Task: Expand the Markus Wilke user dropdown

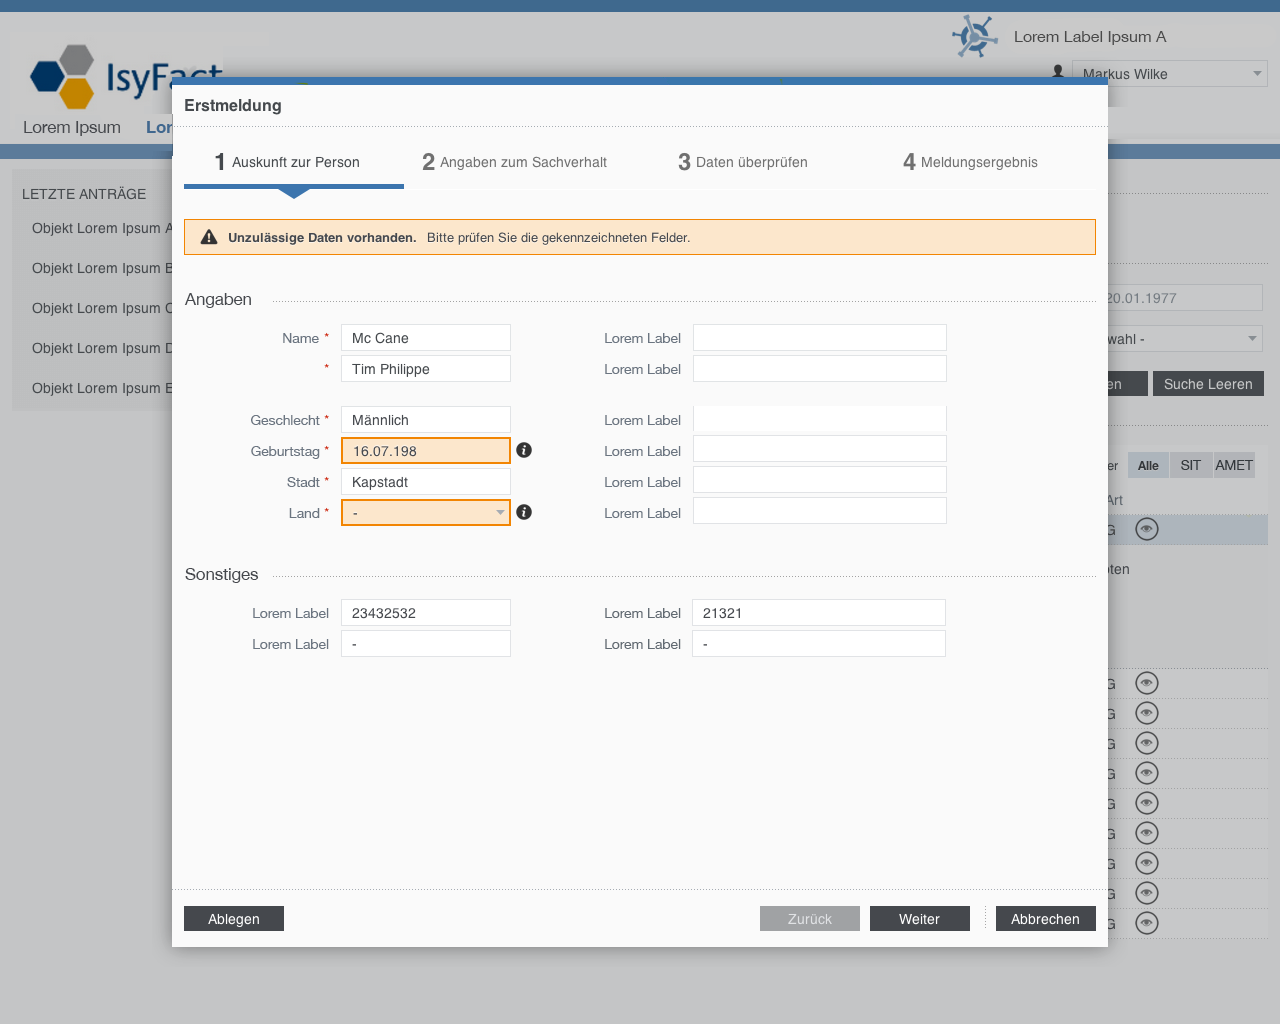Action: (1170, 74)
